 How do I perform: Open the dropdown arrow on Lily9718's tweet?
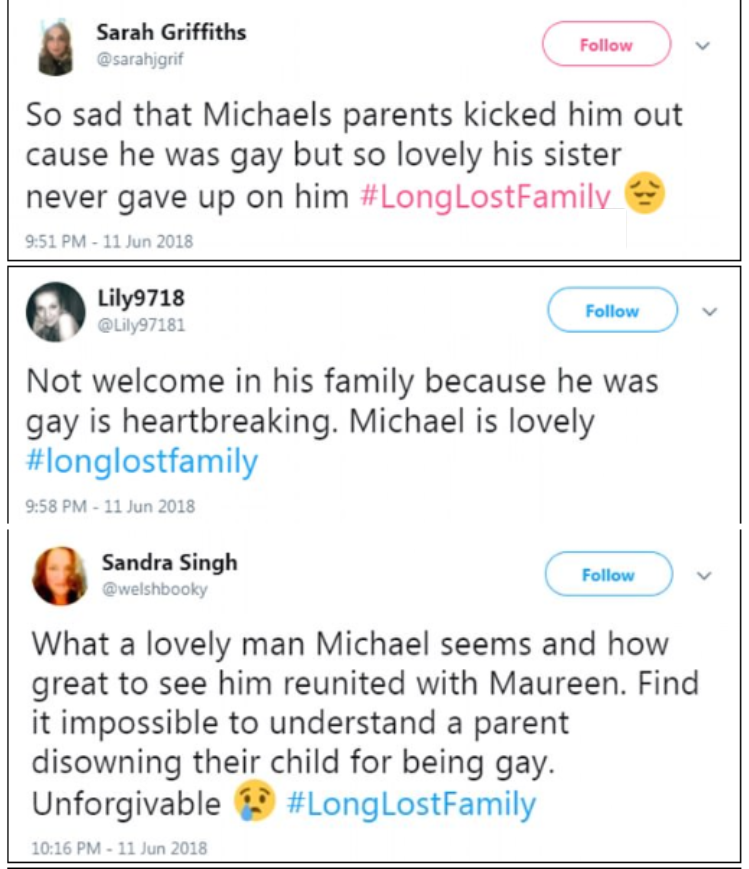pyautogui.click(x=711, y=311)
